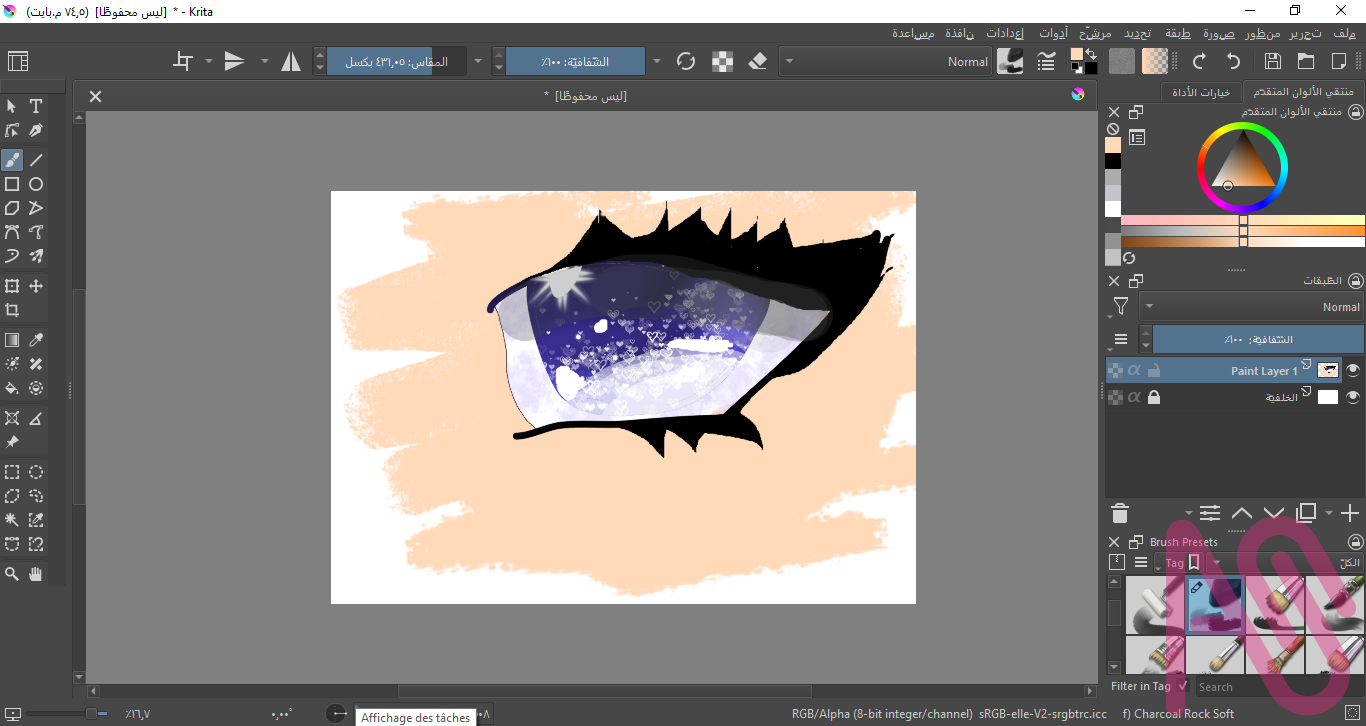Open the Normal blending mode dropdown in toolbar

(885, 62)
